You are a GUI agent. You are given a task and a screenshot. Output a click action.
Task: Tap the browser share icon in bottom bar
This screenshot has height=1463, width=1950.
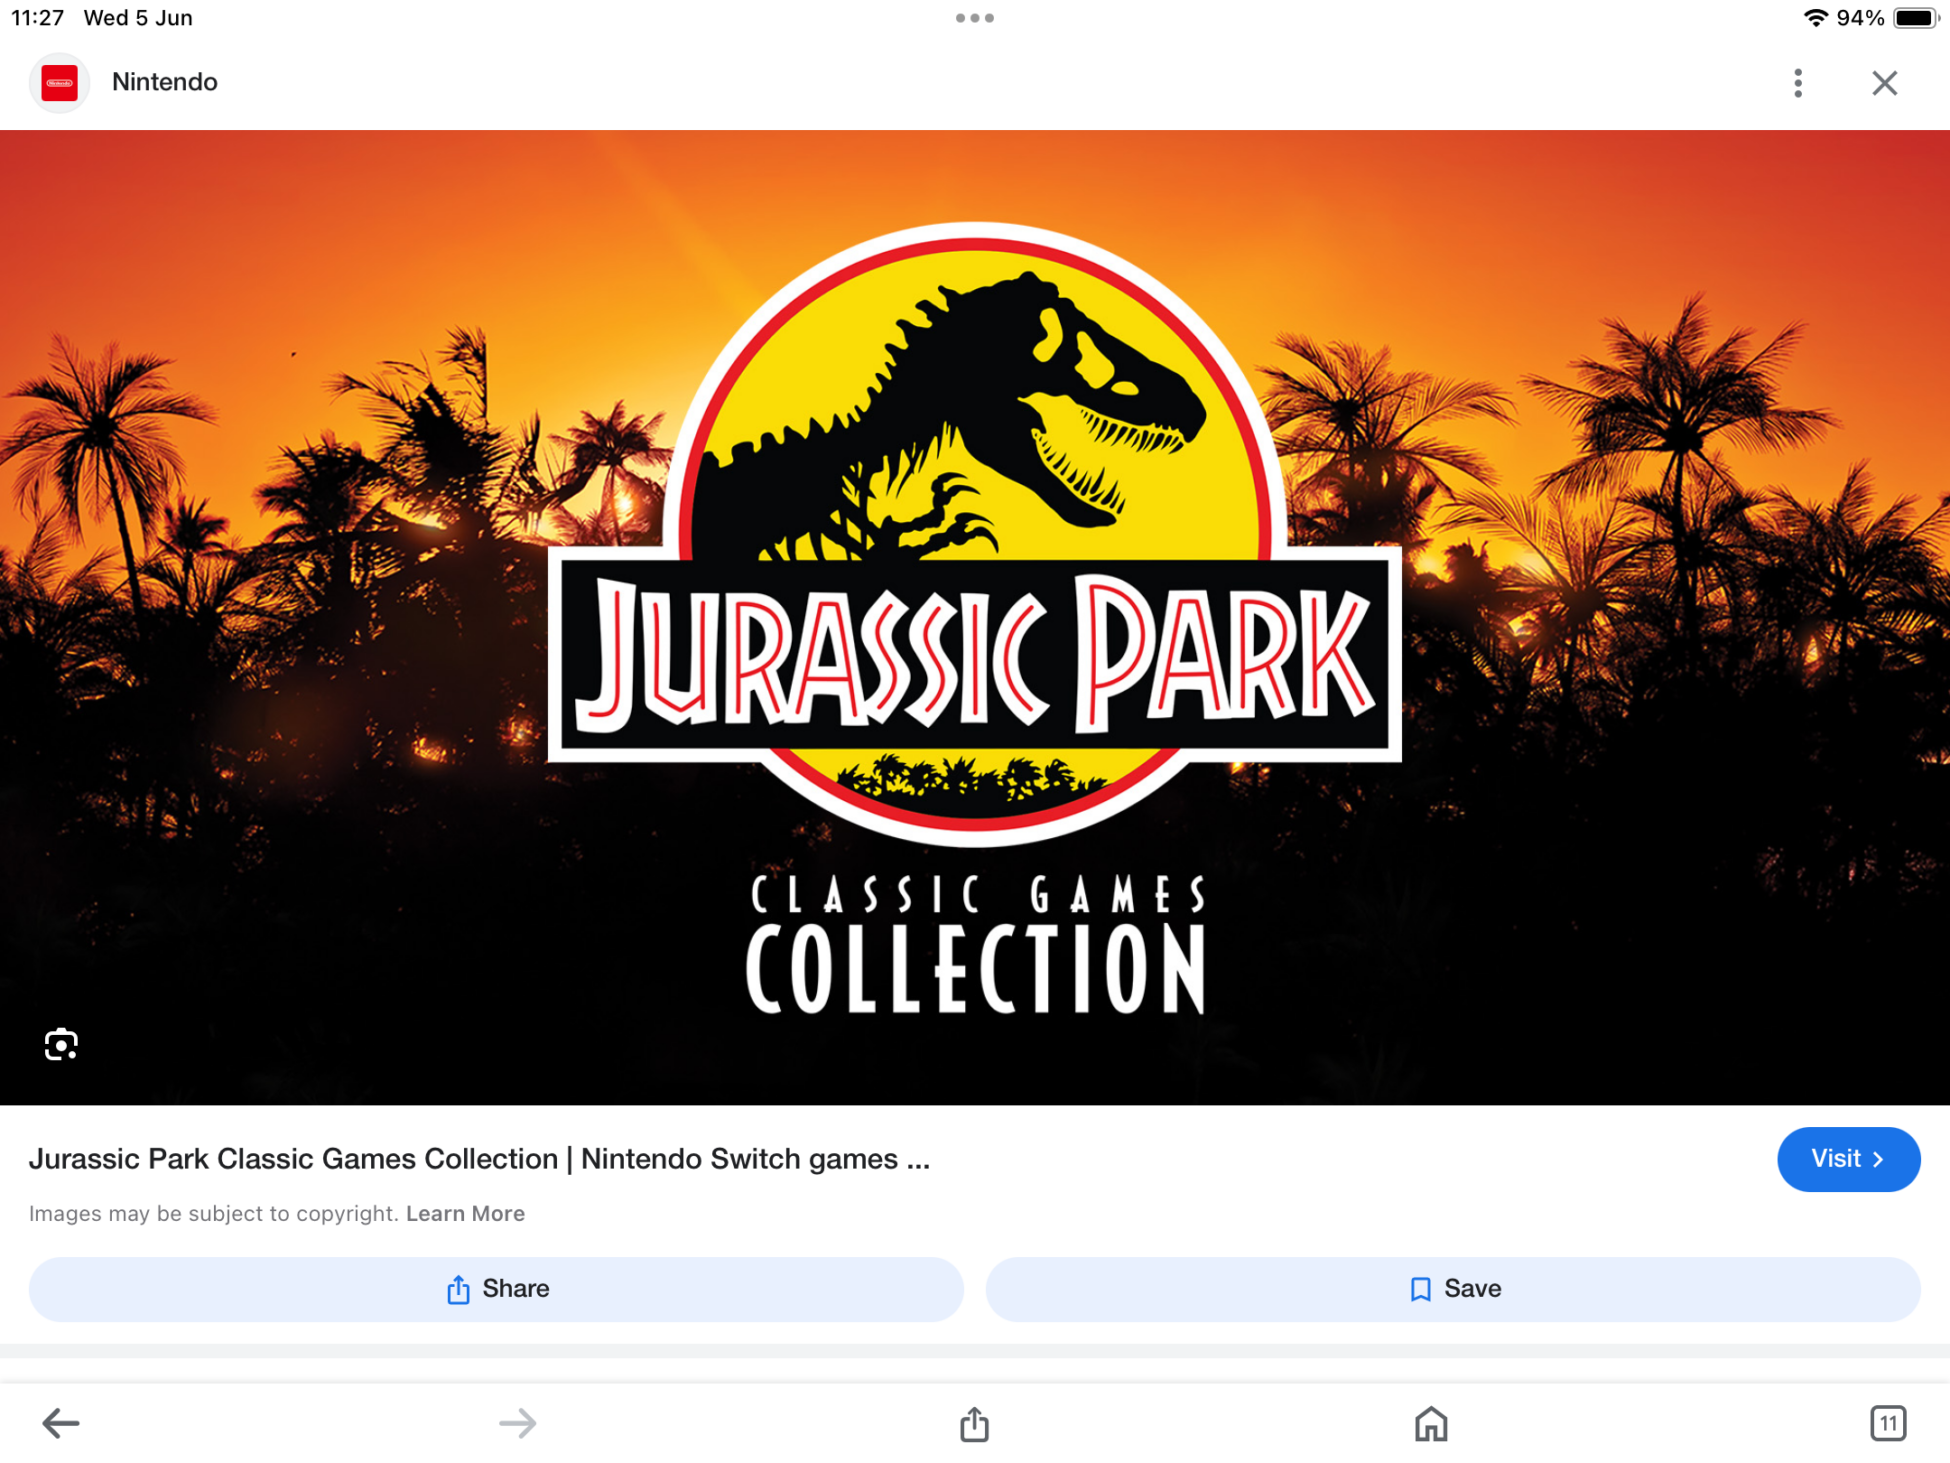click(x=974, y=1423)
